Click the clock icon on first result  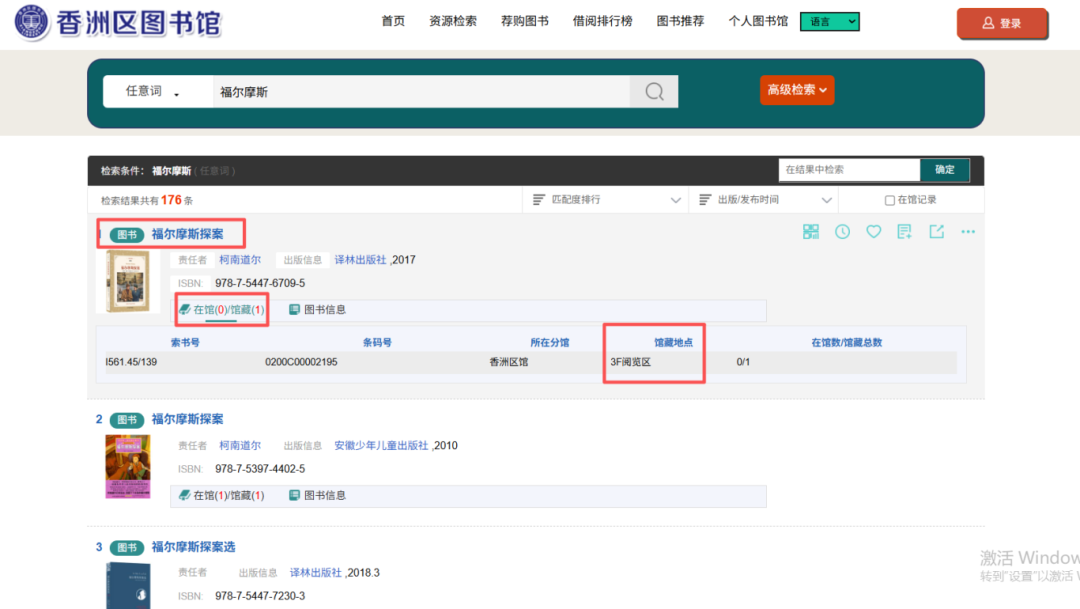[843, 232]
